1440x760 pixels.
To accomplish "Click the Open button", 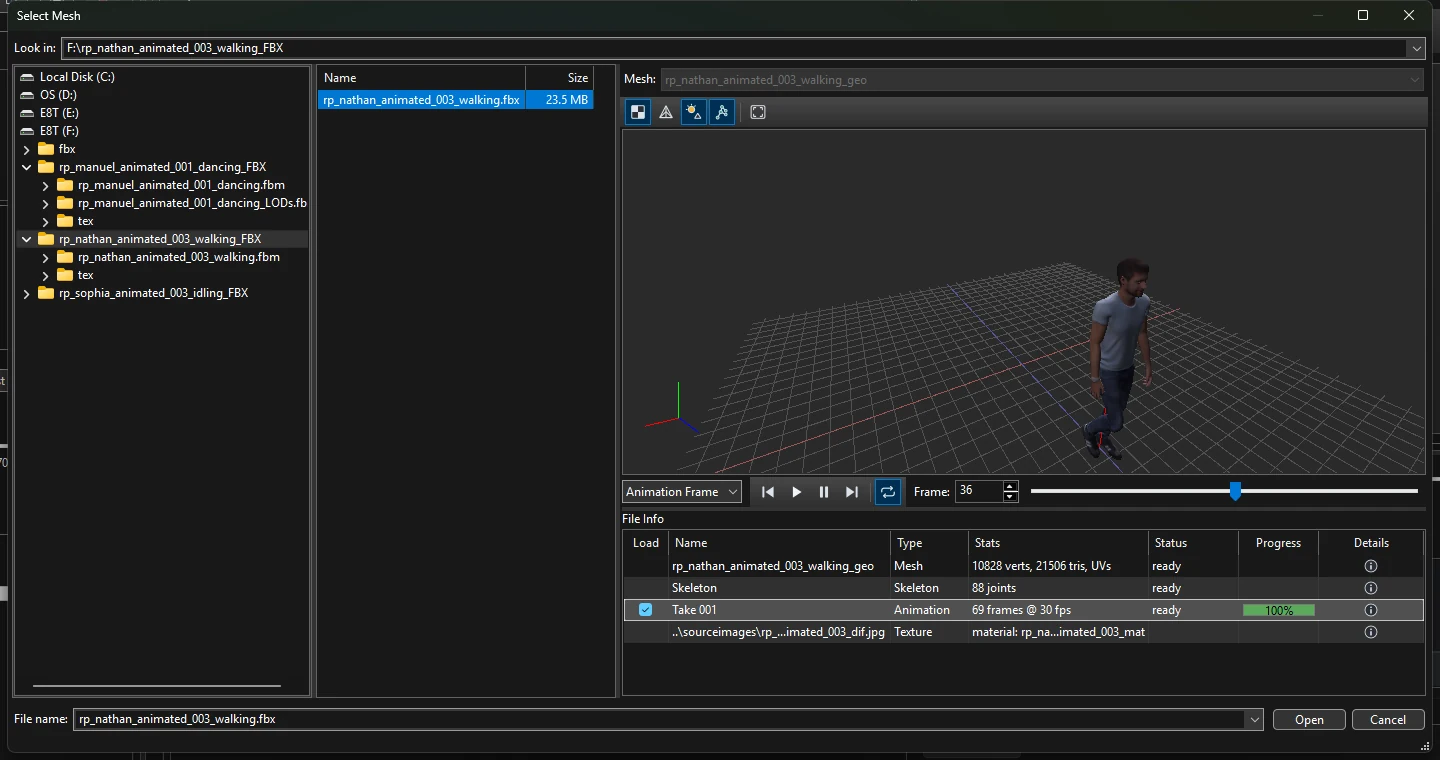I will click(x=1309, y=720).
